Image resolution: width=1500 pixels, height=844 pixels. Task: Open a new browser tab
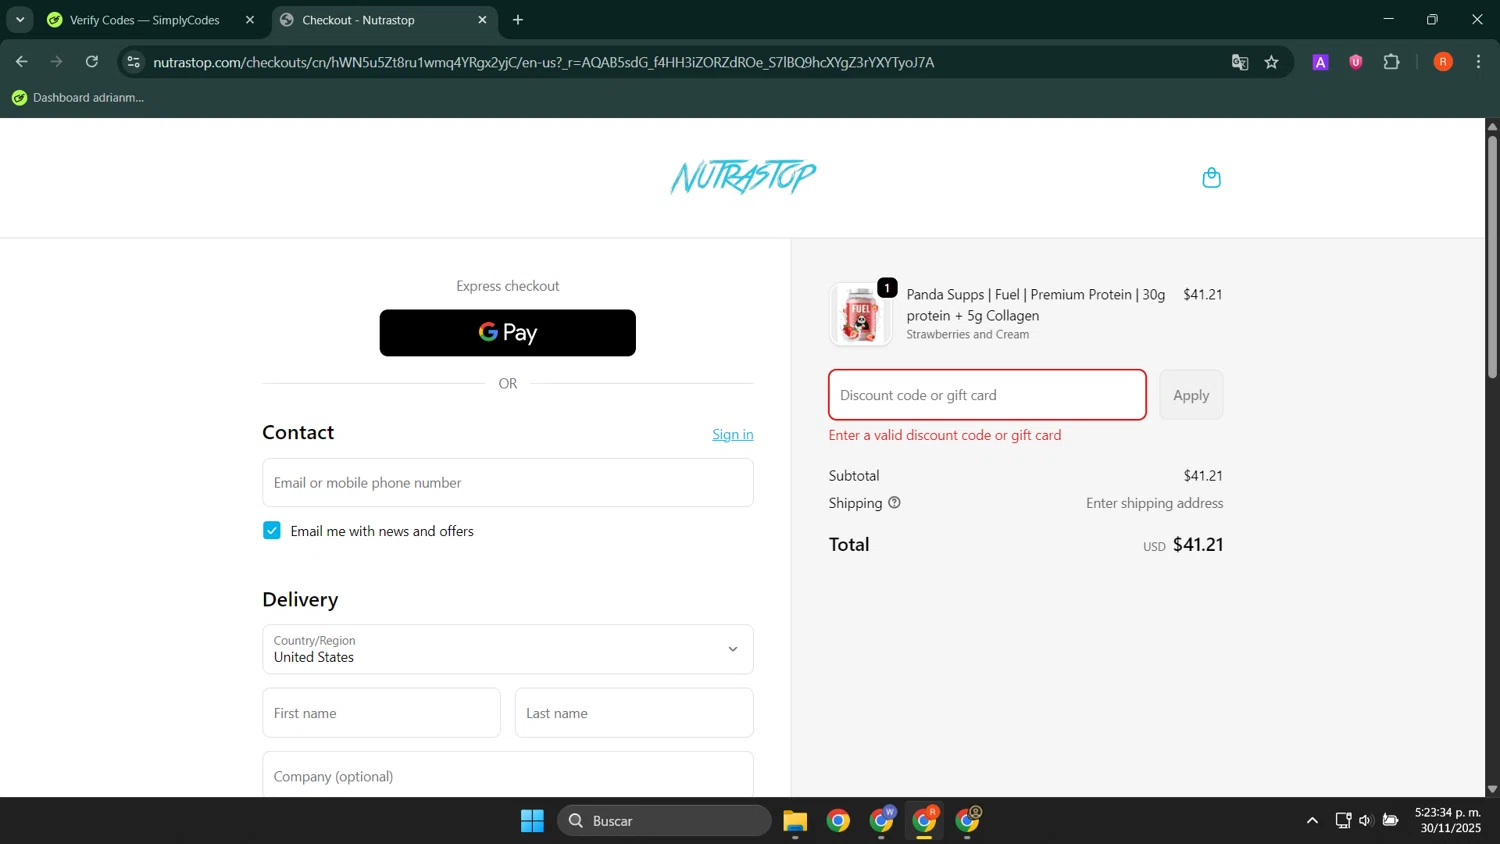pos(518,19)
